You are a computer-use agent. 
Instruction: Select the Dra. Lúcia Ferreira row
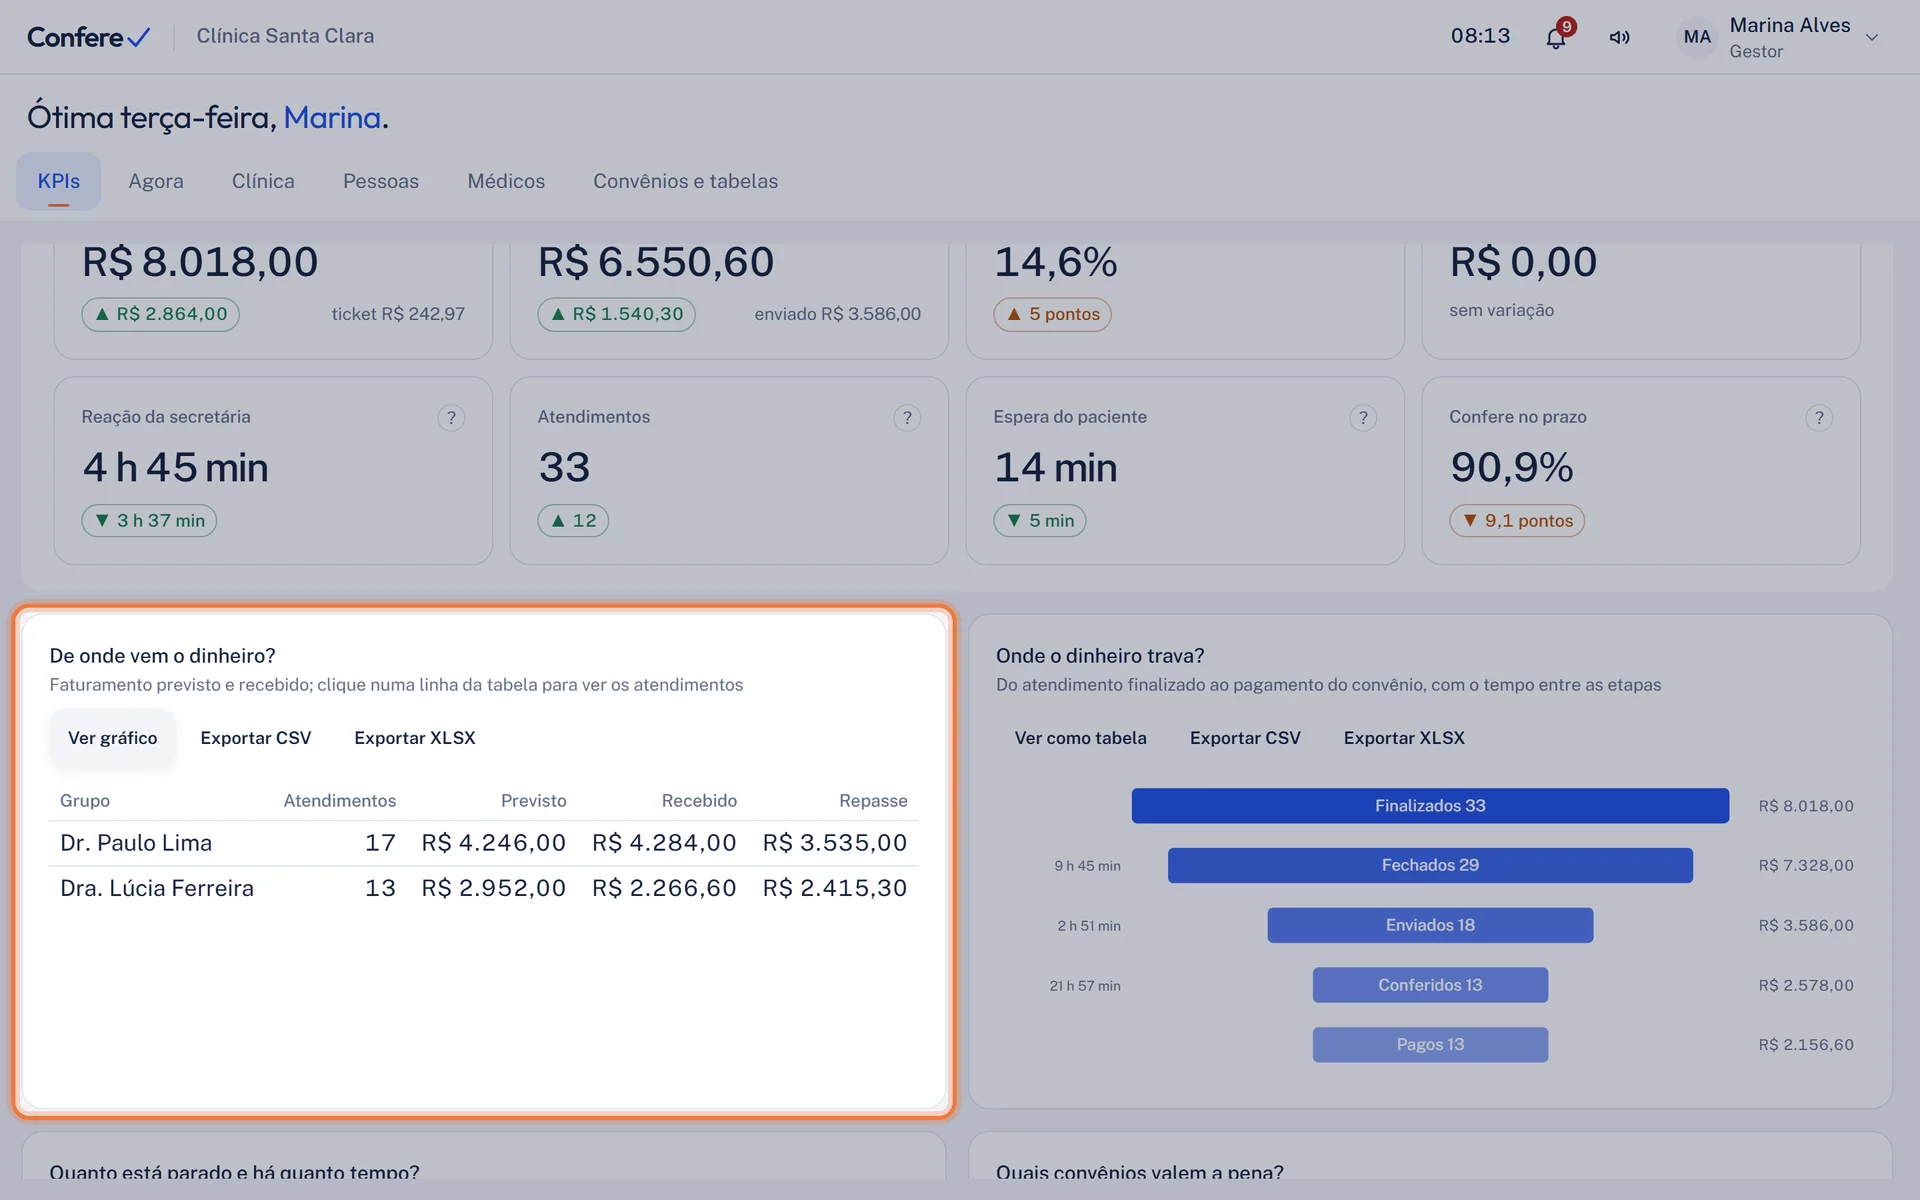pos(484,888)
